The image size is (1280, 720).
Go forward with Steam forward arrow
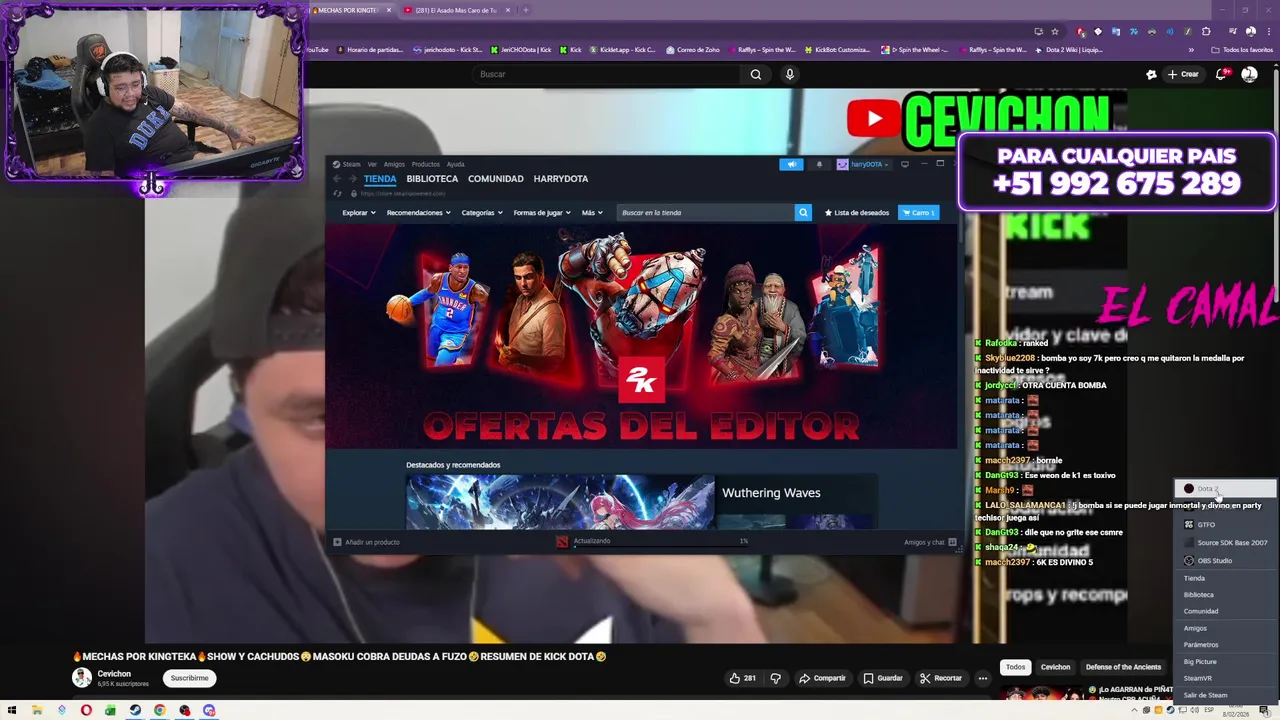point(352,179)
